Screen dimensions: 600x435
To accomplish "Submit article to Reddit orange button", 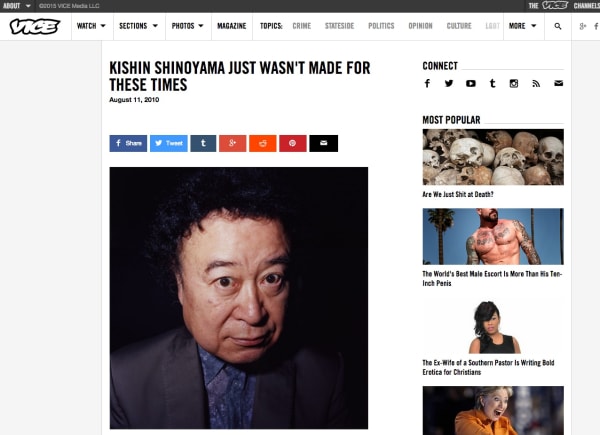I will 263,143.
